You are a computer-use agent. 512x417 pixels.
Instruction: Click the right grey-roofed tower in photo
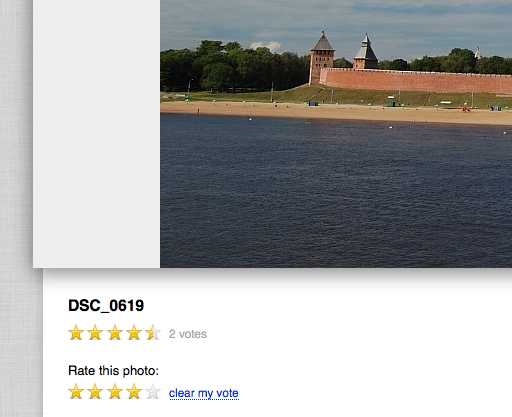[366, 52]
